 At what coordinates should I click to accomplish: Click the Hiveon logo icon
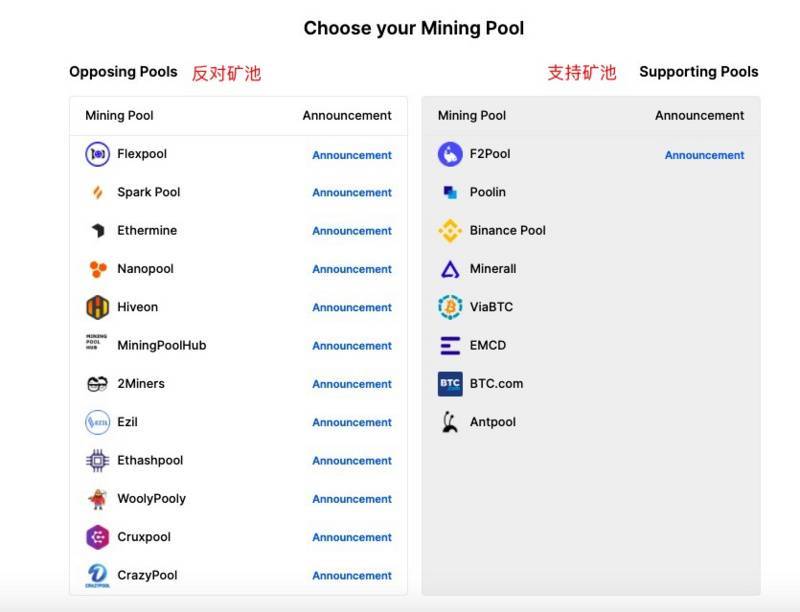coord(96,307)
